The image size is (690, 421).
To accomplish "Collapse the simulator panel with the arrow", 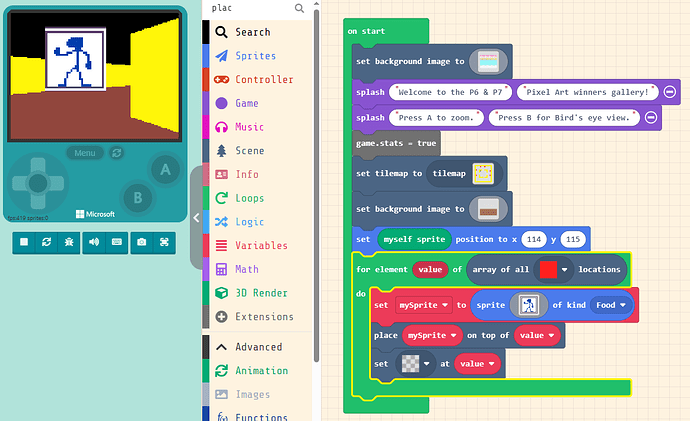I will coord(196,217).
